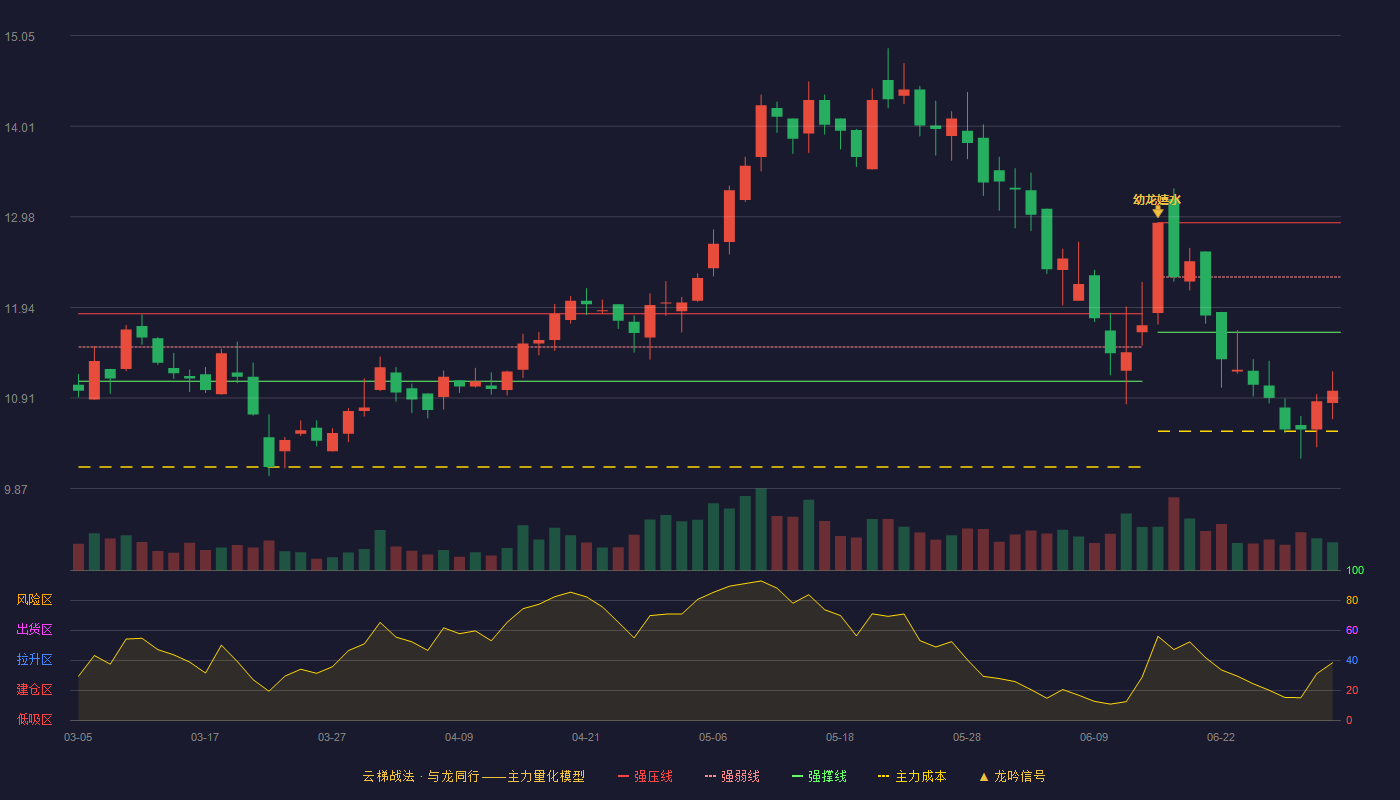Toggle the 强弱线 legend series
The height and width of the screenshot is (800, 1400).
pyautogui.click(x=732, y=776)
